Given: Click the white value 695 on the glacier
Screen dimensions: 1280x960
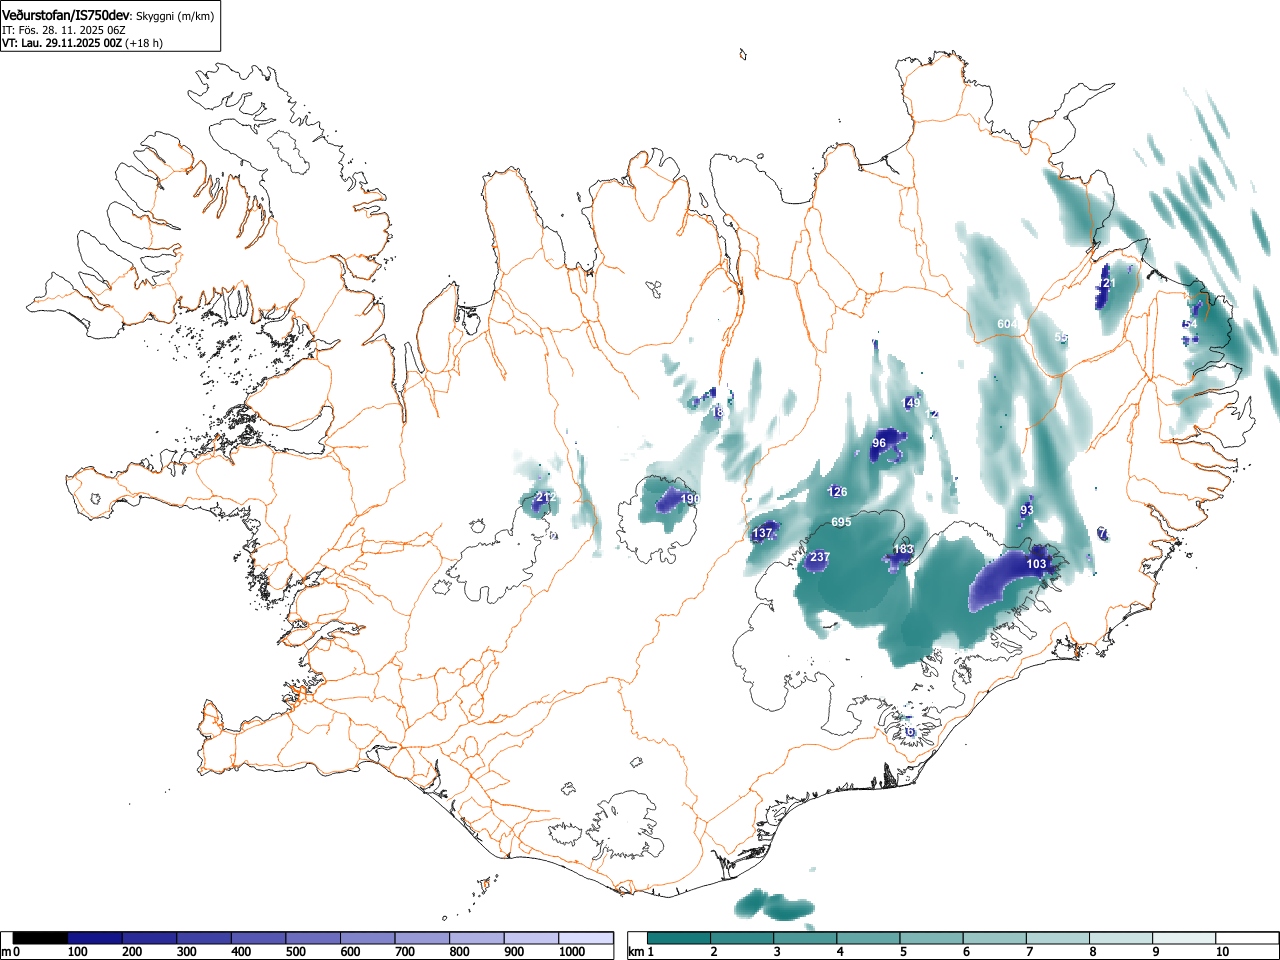Looking at the screenshot, I should pyautogui.click(x=841, y=522).
